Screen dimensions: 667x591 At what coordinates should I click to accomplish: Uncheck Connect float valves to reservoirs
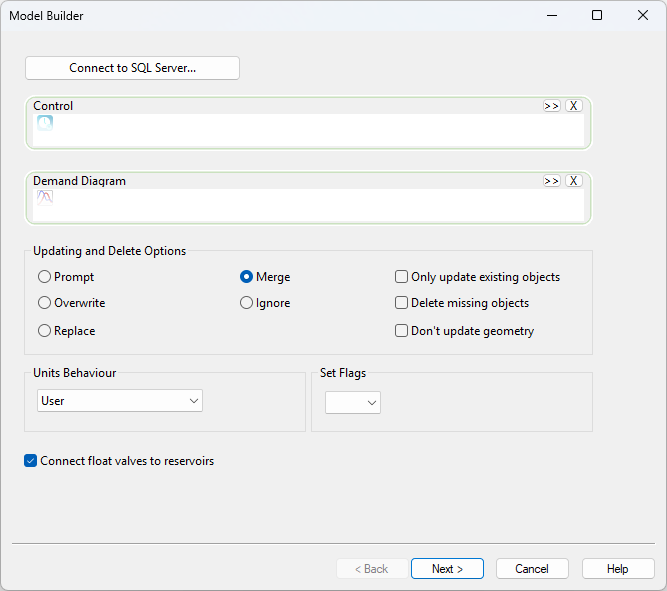pos(31,461)
